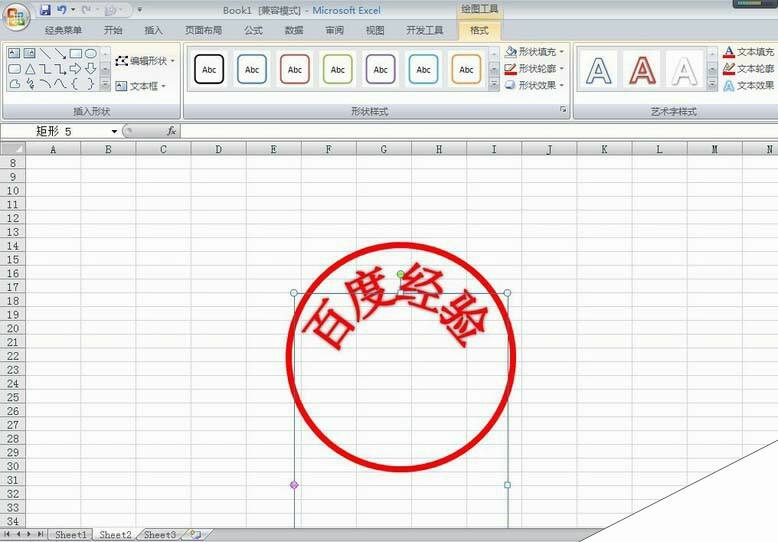Insert a new worksheet tab
The image size is (778, 542).
195,535
